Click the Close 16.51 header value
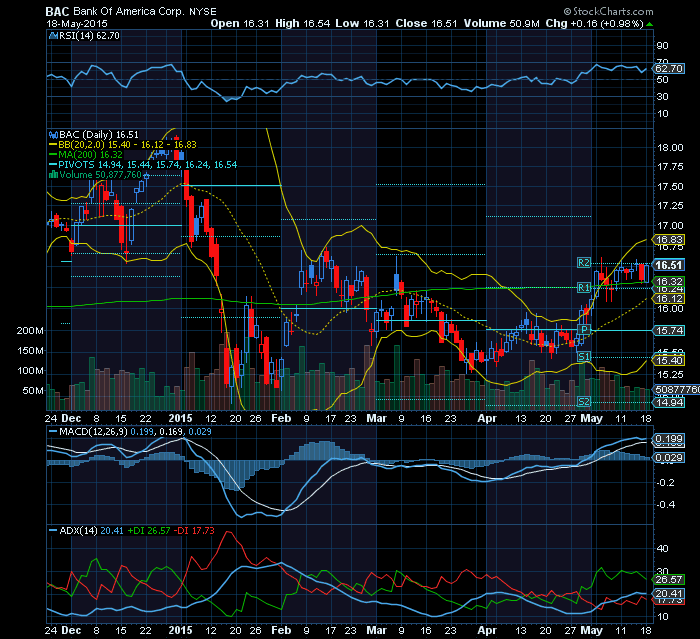 [426, 24]
